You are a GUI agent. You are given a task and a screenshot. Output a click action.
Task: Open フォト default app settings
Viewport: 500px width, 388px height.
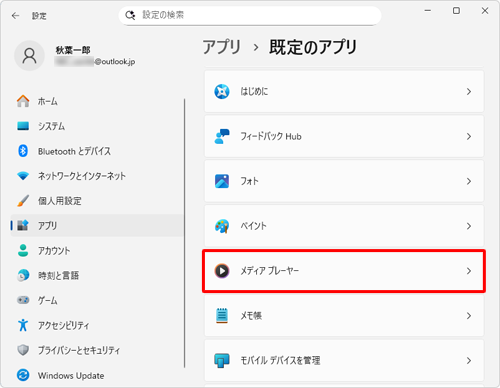[344, 181]
